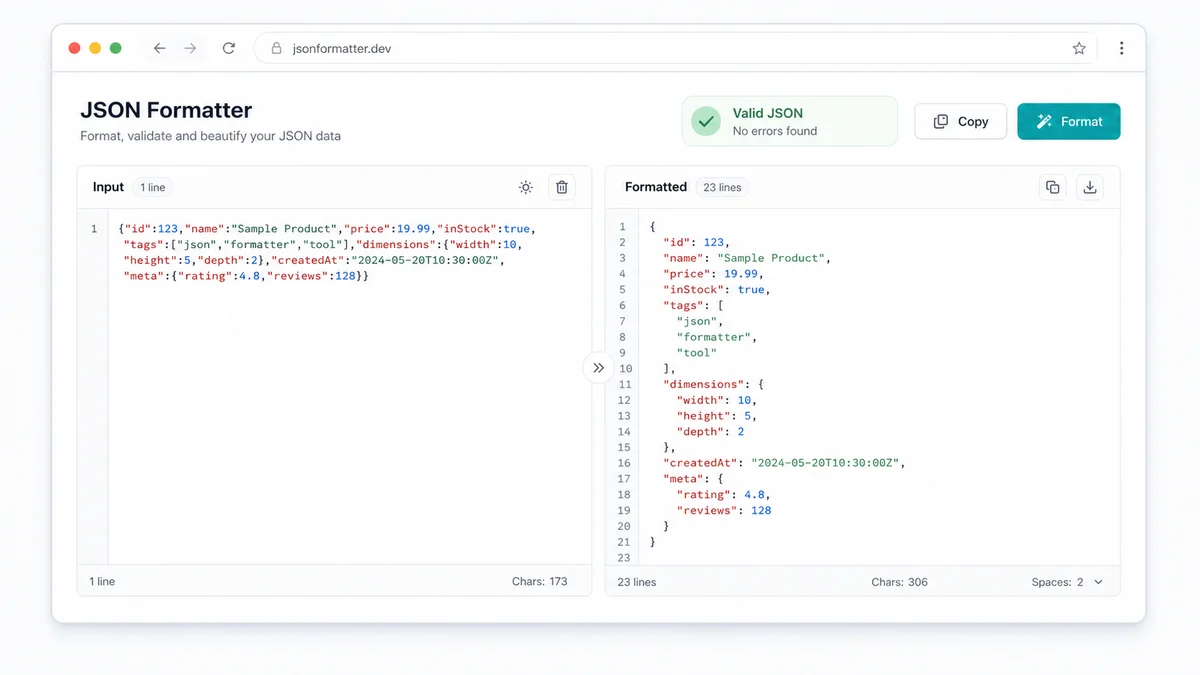The width and height of the screenshot is (1200, 675).
Task: Click the "width": 10 output line
Action: (716, 400)
